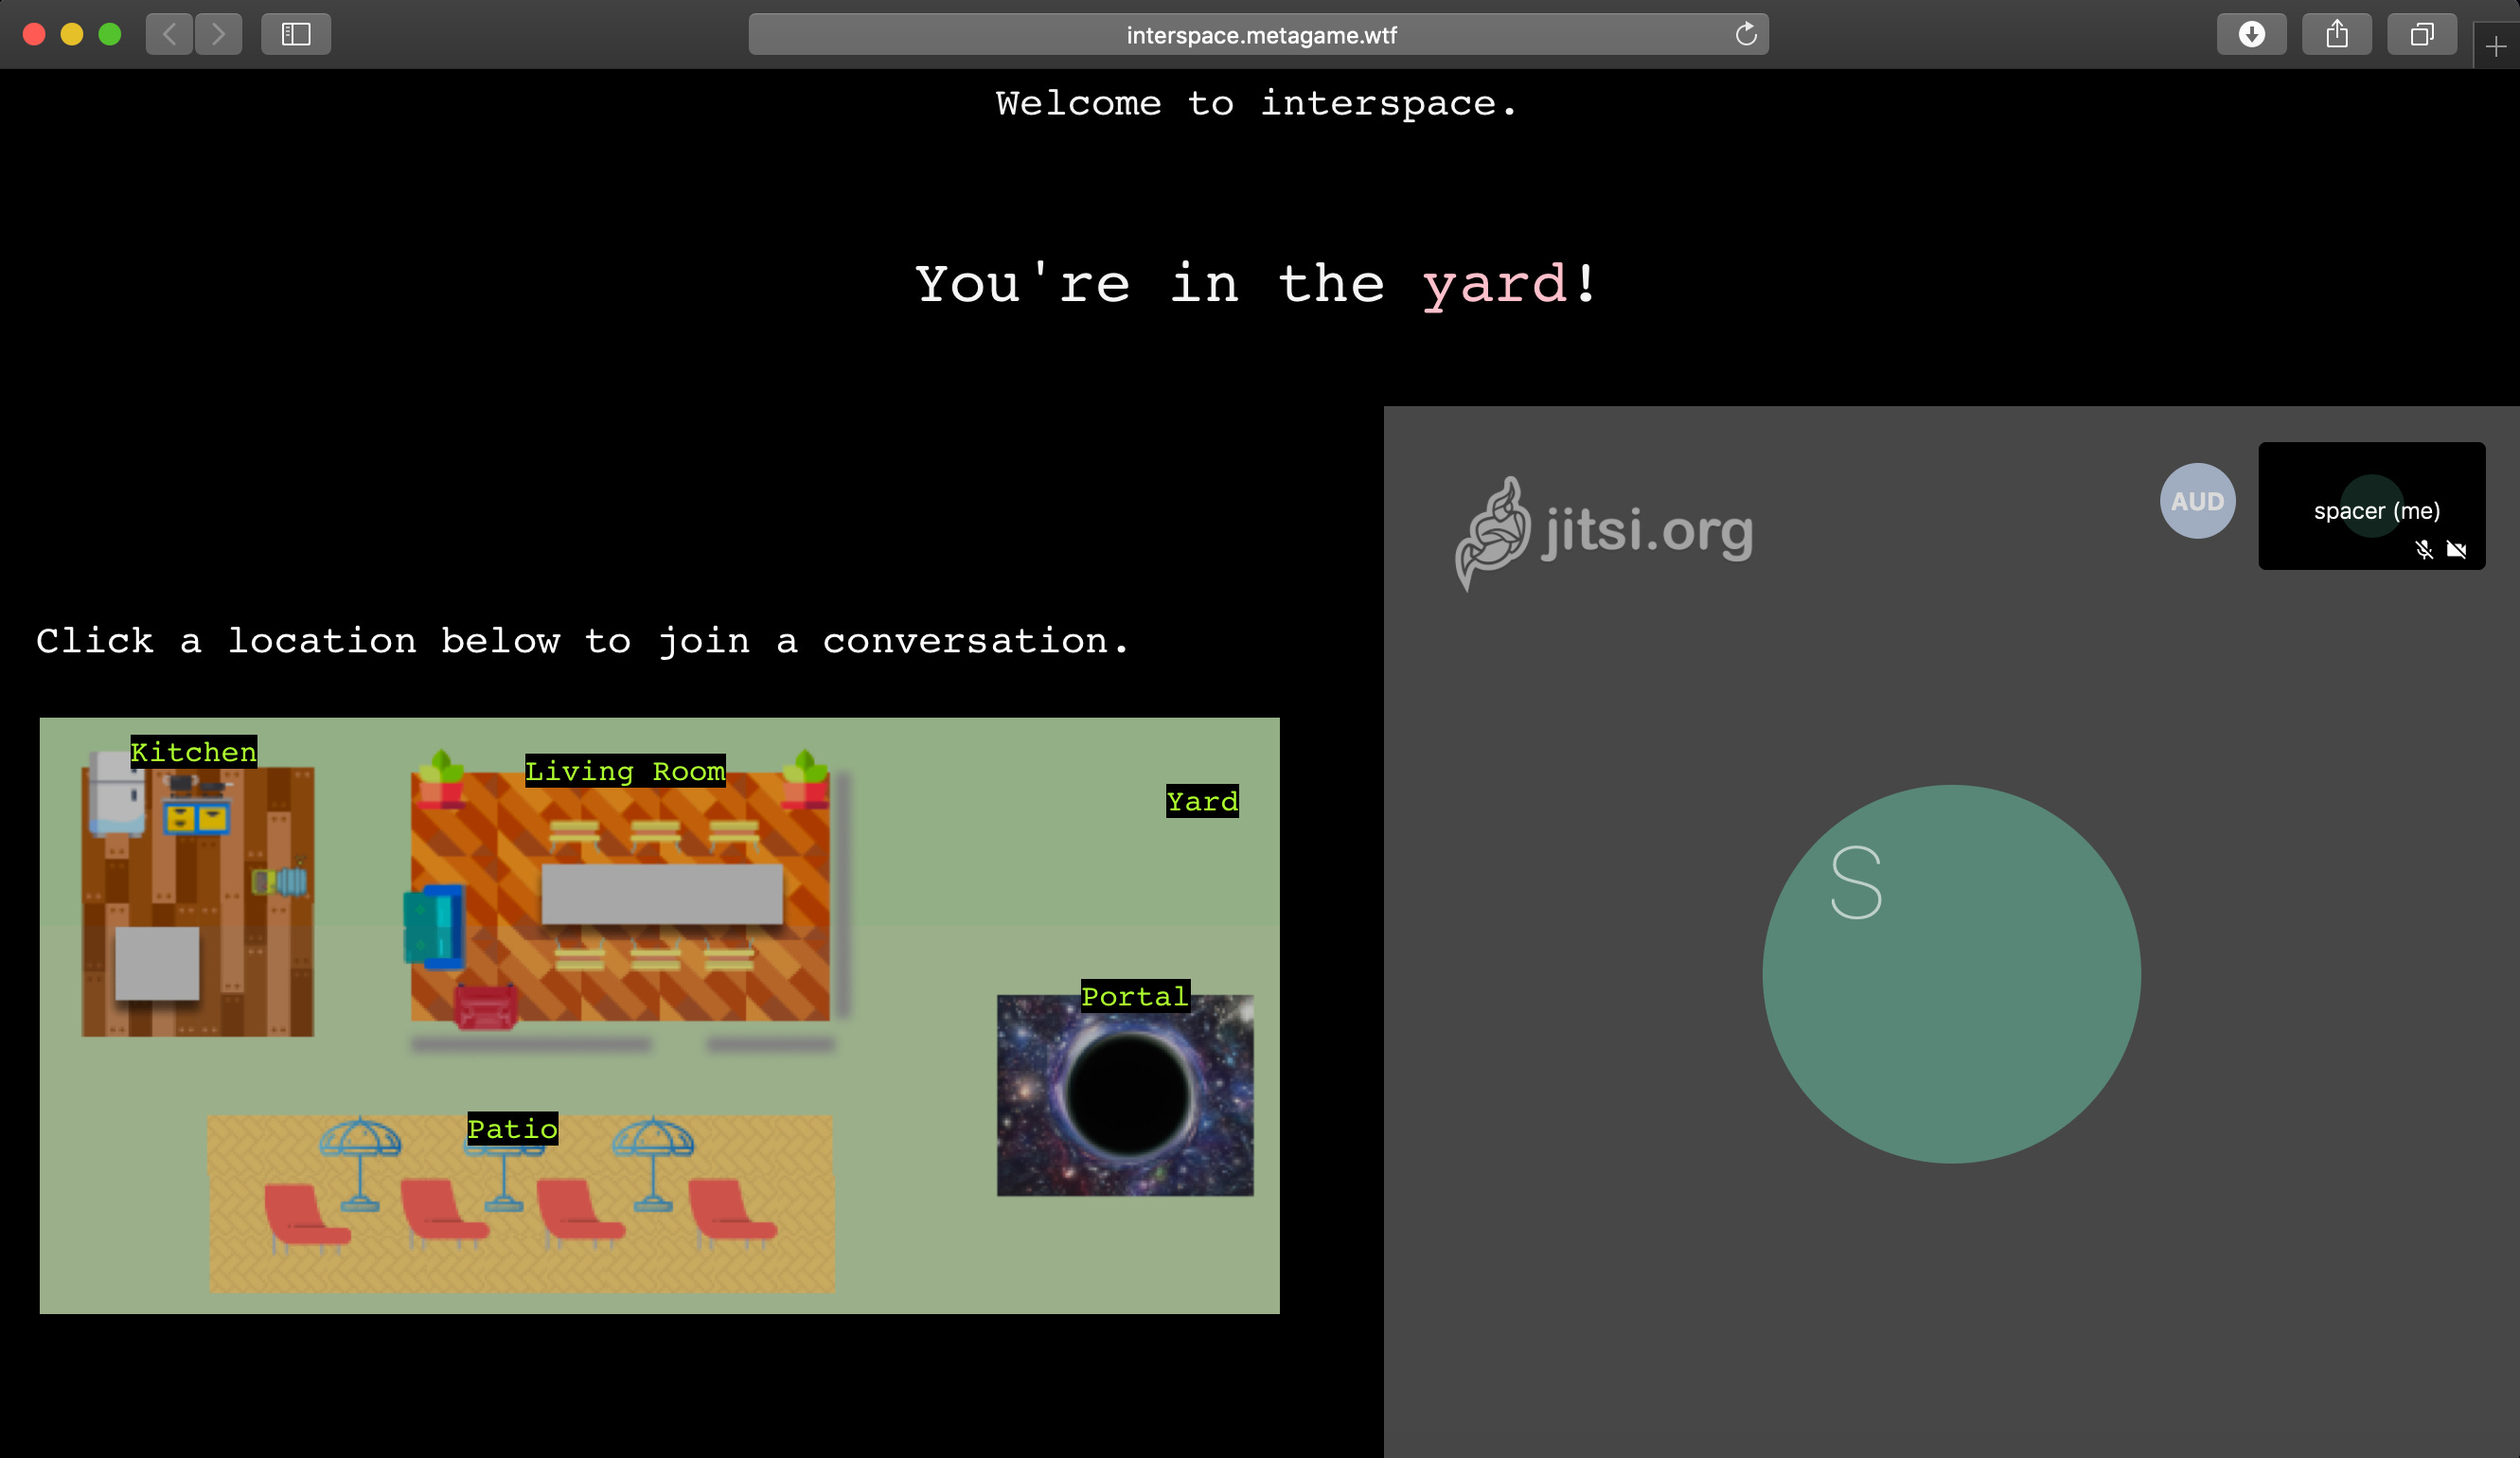Screen dimensions: 2520x1458
Task: Open the Safari share button
Action: click(x=2336, y=34)
